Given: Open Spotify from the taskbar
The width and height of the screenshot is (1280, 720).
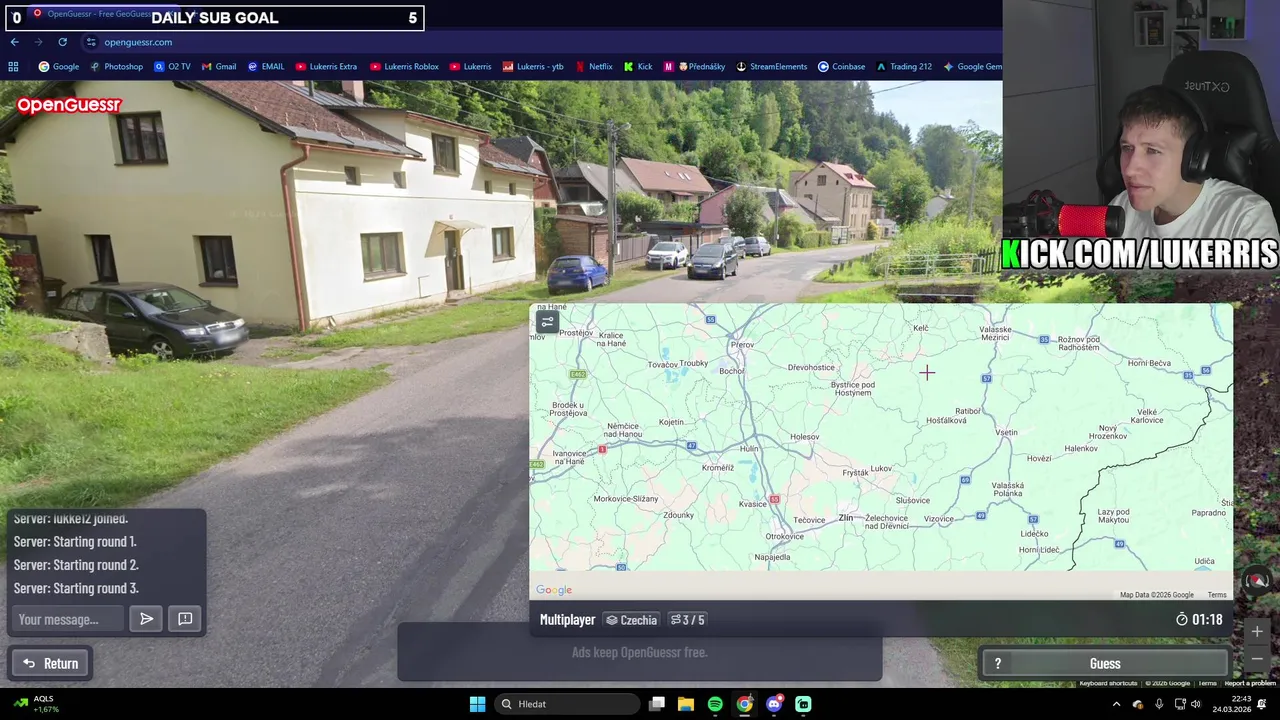Looking at the screenshot, I should click(x=715, y=704).
